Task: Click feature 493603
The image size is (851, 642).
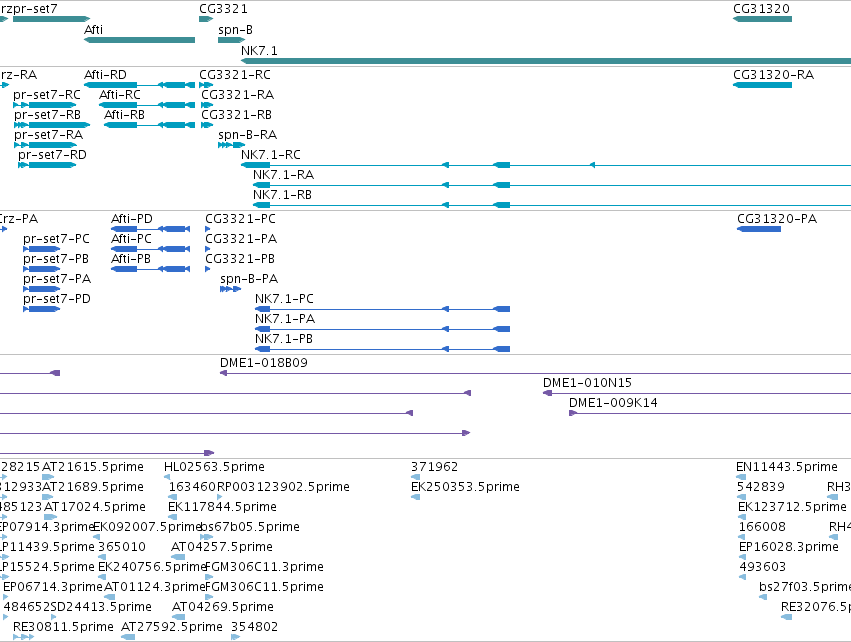Action: [763, 567]
